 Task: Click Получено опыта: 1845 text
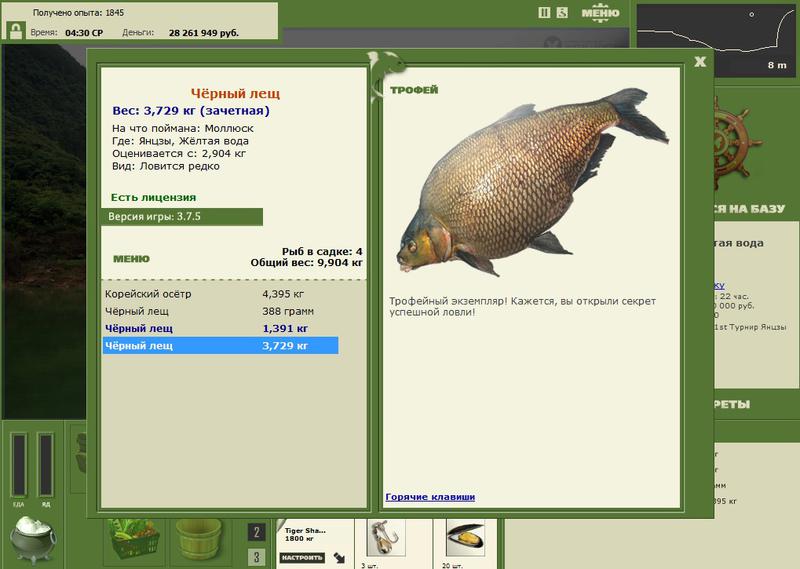(x=79, y=13)
